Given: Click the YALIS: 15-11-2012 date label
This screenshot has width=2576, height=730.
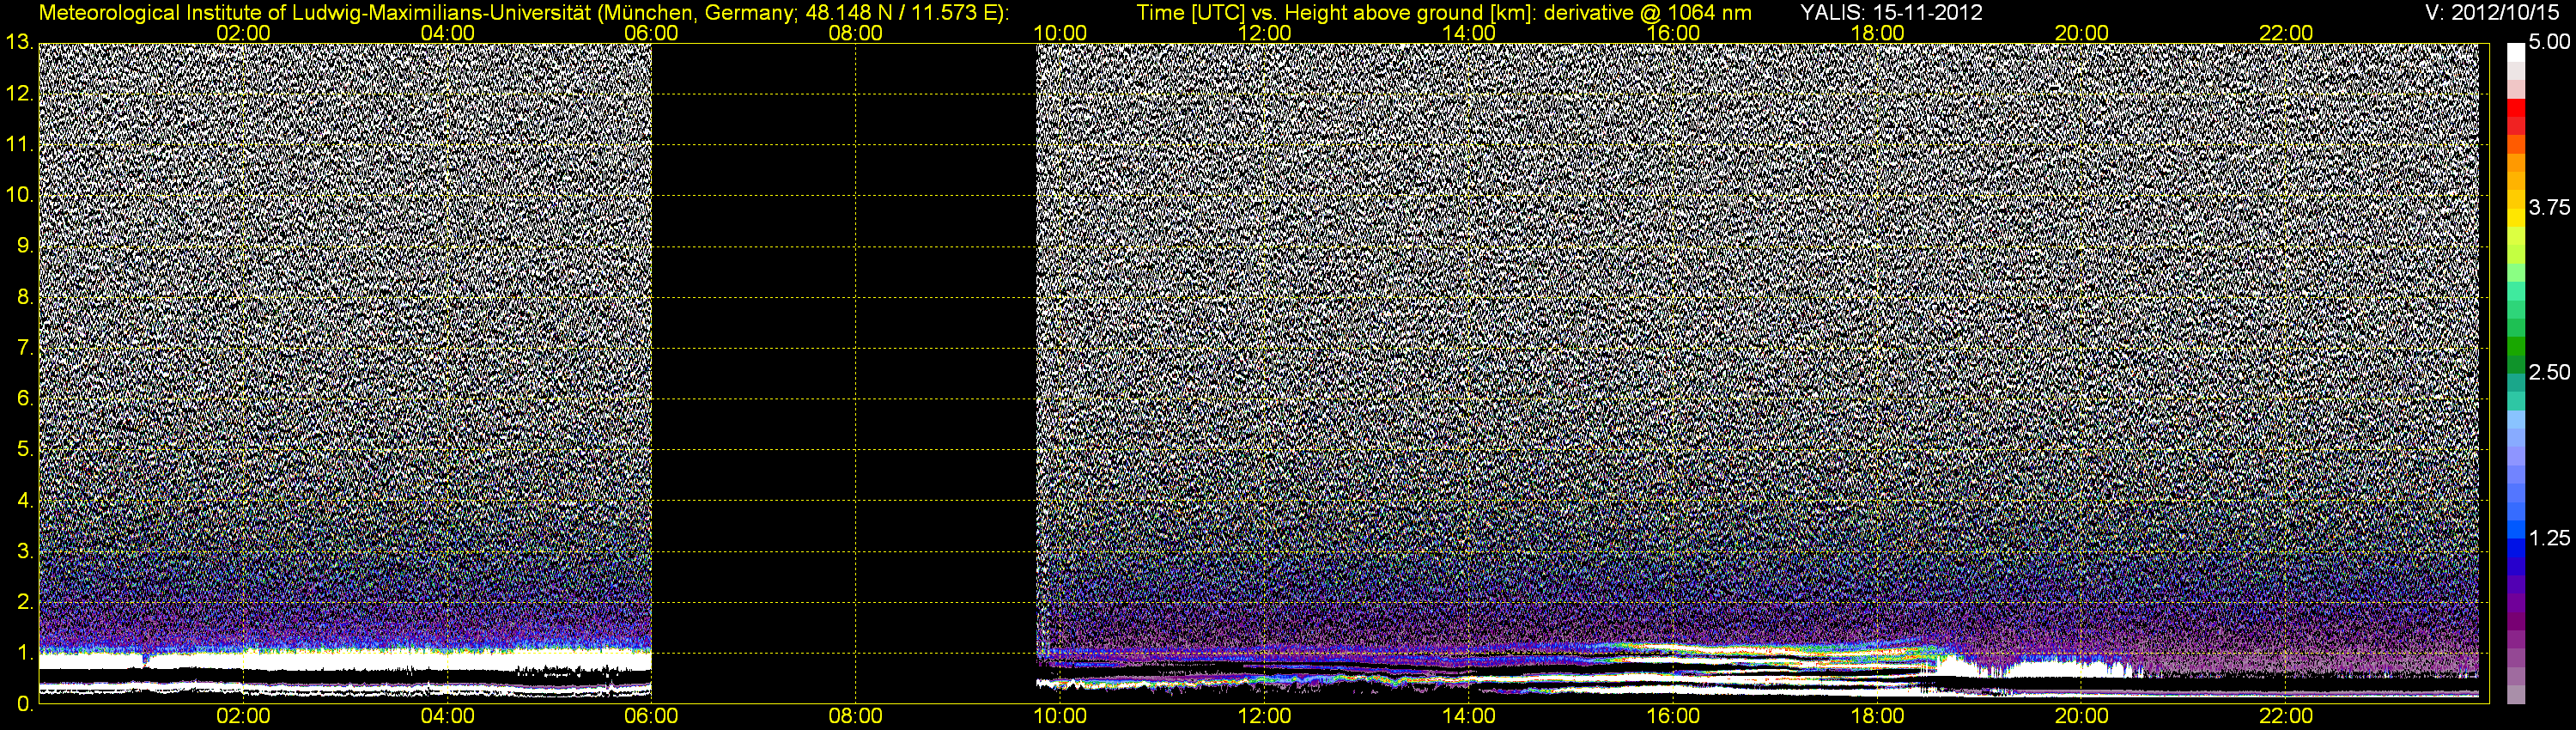Looking at the screenshot, I should (x=1891, y=12).
